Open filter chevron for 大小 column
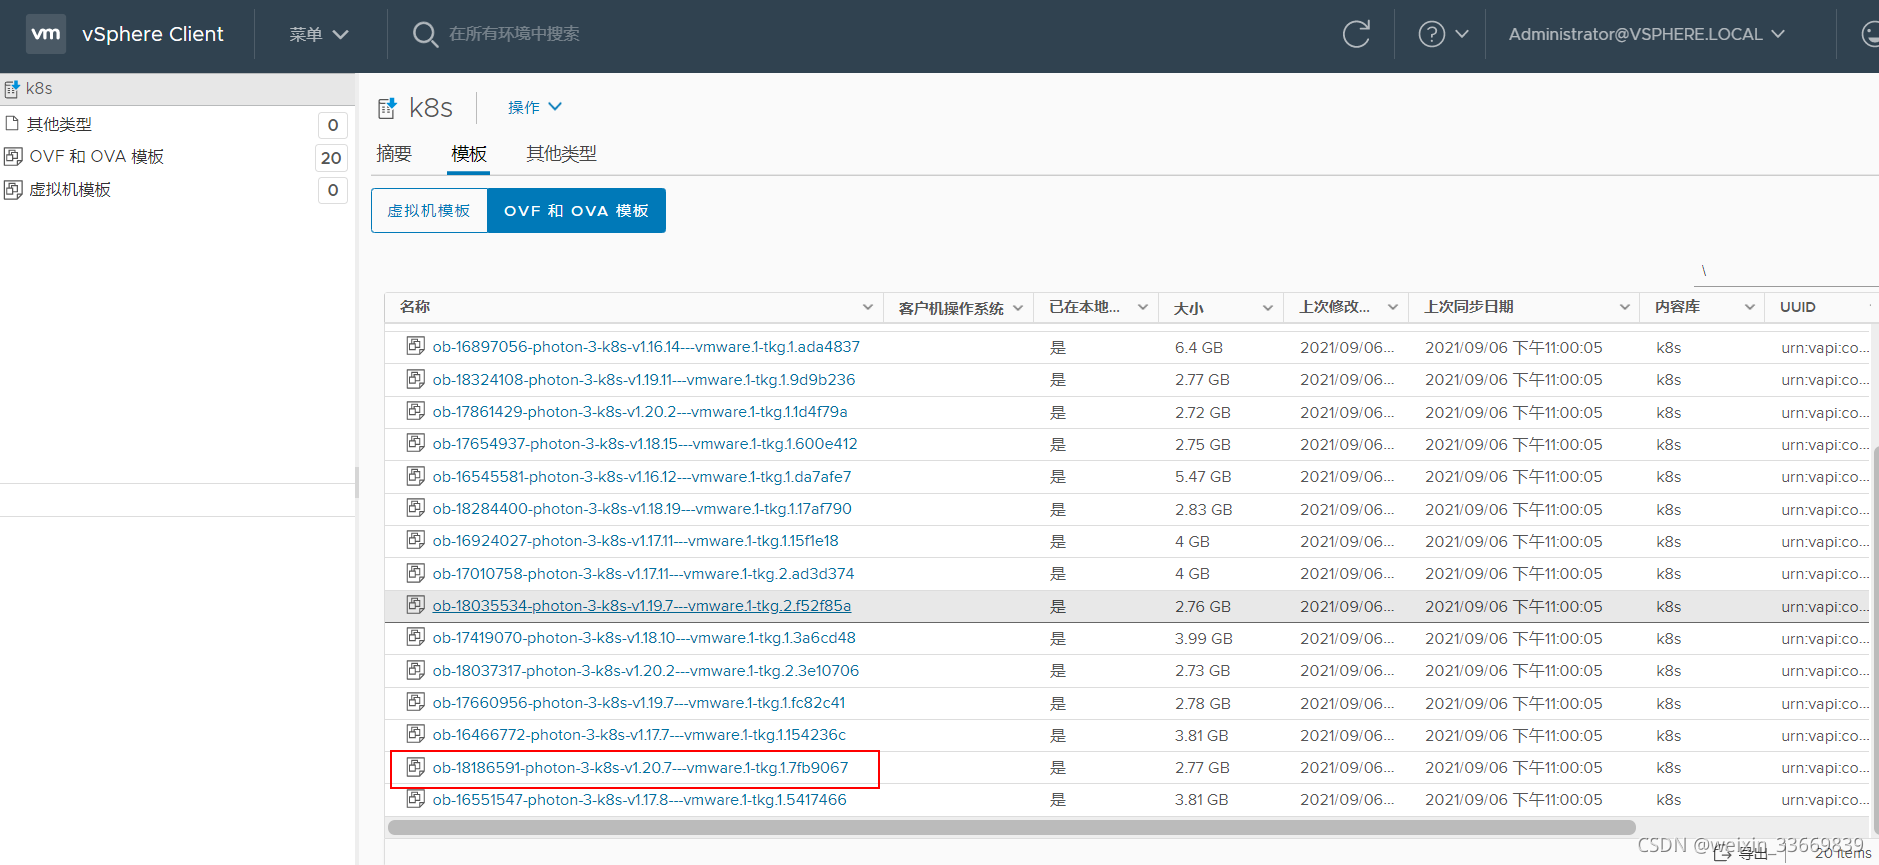The width and height of the screenshot is (1879, 865). click(1268, 307)
